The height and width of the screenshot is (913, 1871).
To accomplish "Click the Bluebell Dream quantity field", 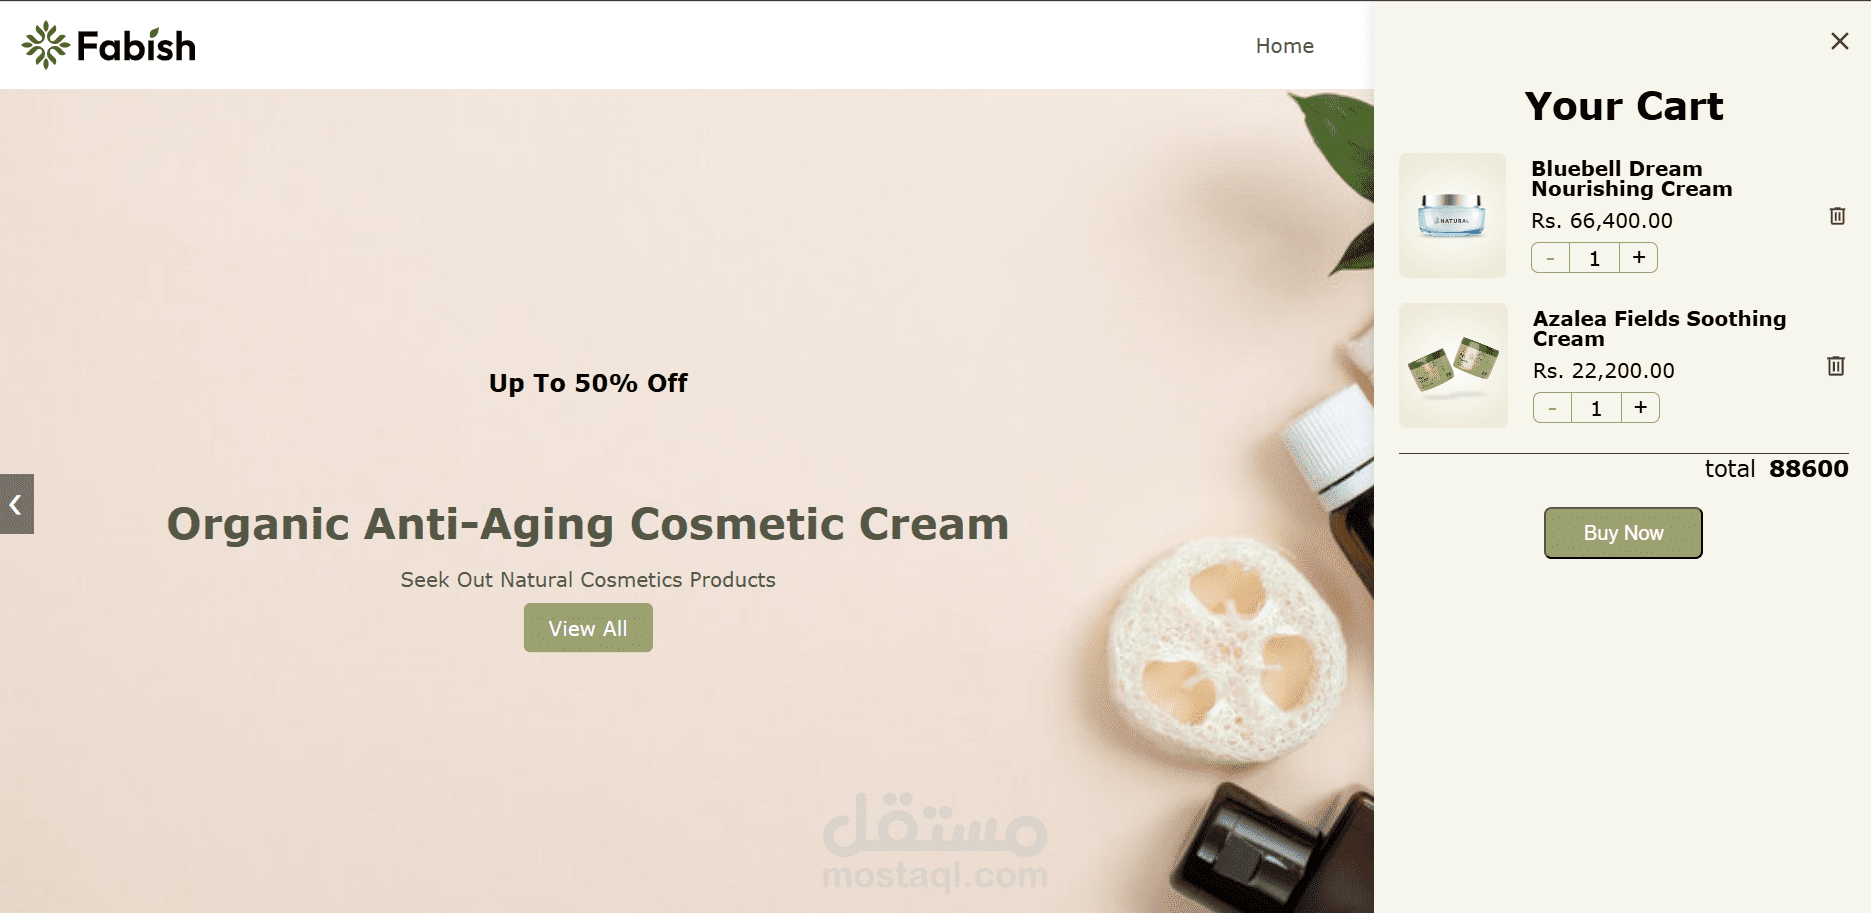I will click(1595, 258).
